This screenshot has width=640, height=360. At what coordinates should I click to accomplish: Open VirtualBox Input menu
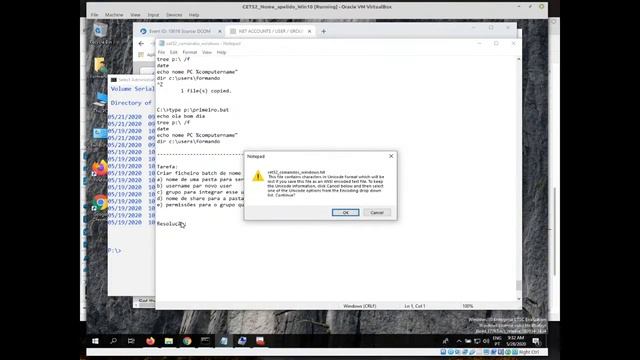click(153, 15)
